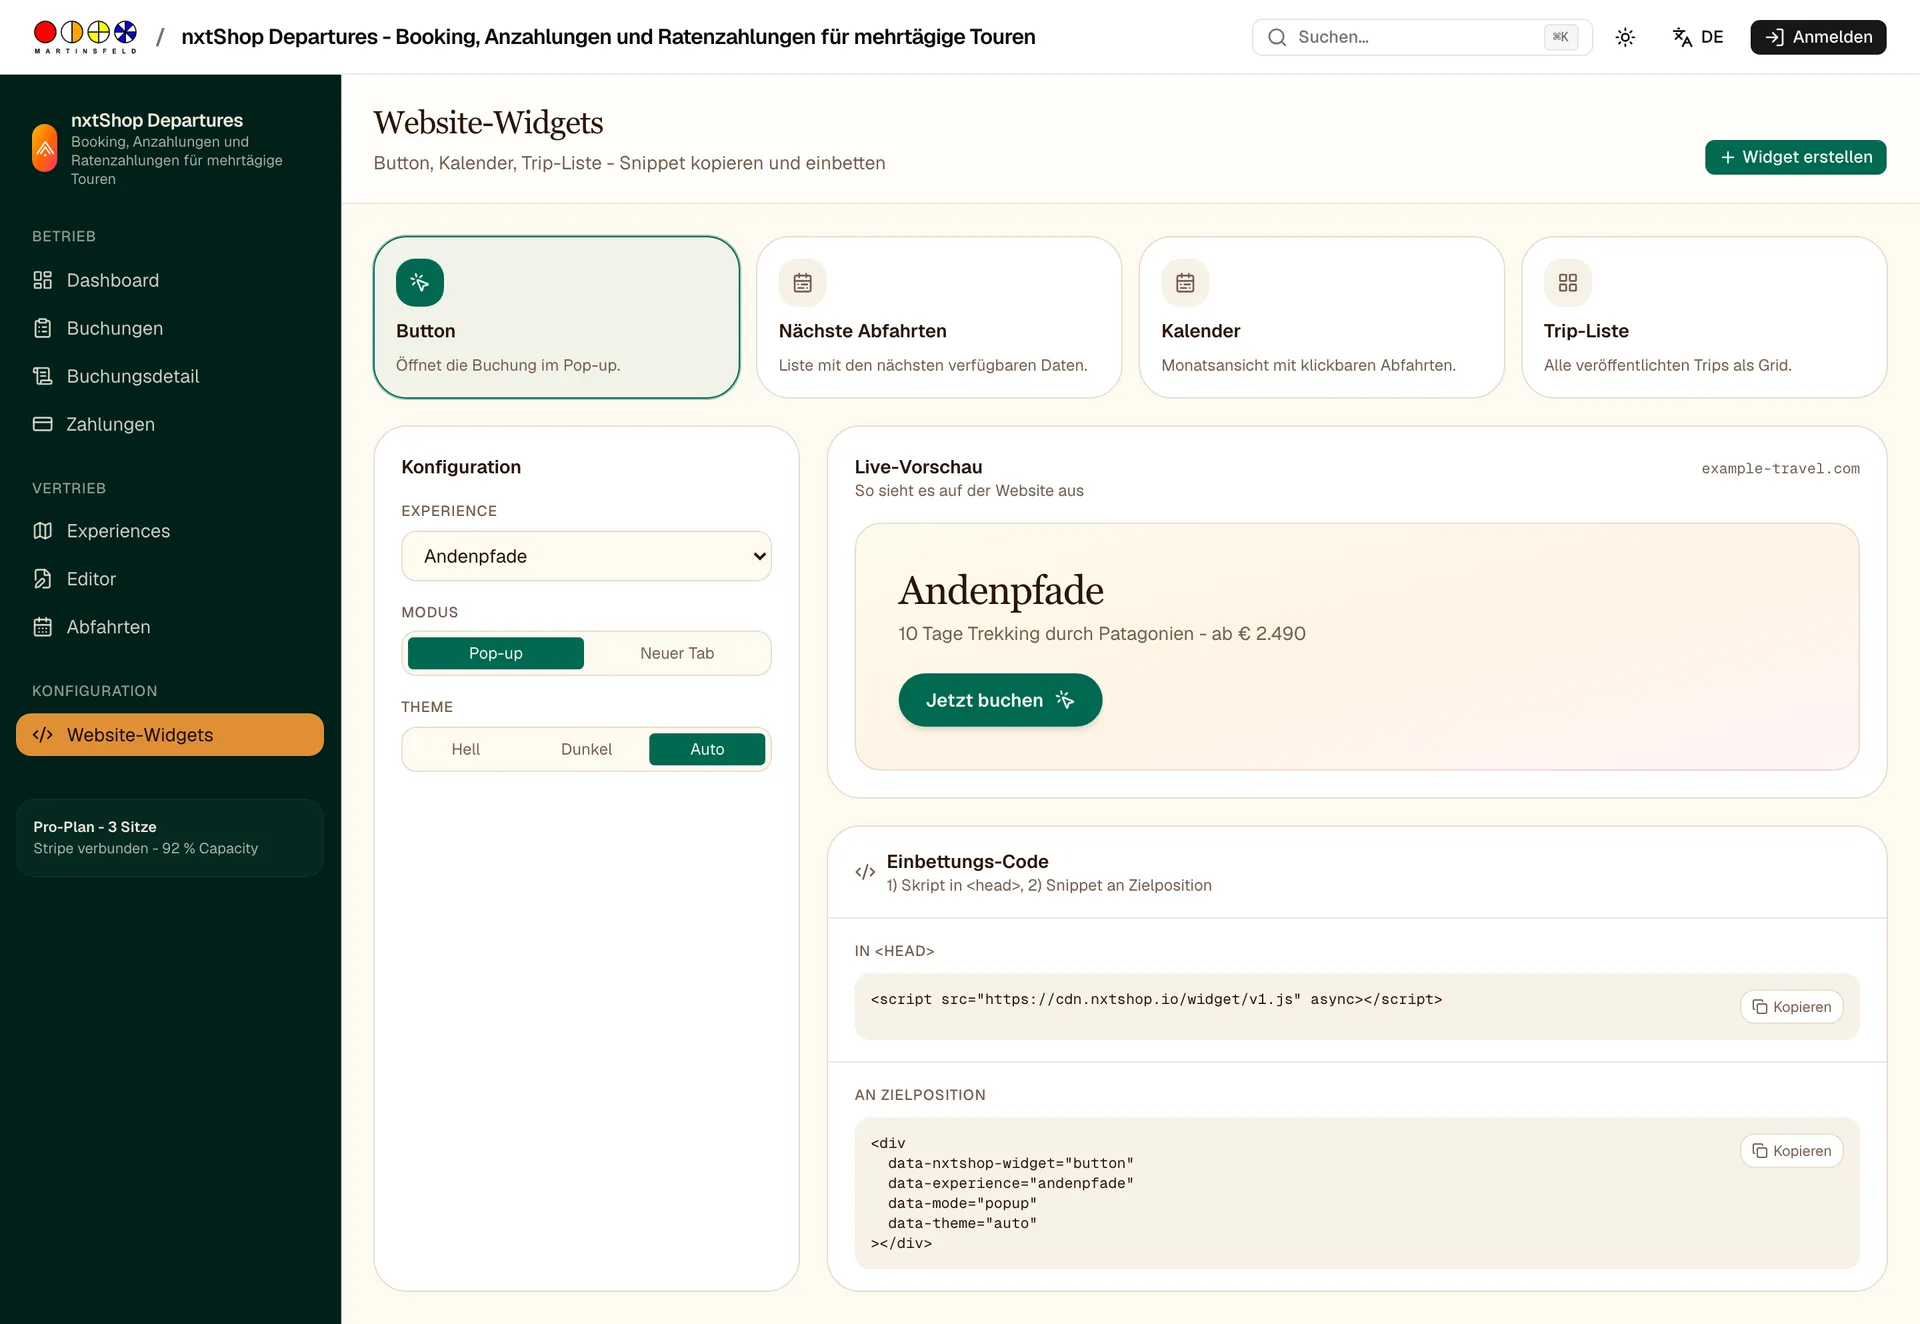The height and width of the screenshot is (1324, 1920).
Task: Open Buchungsdetail page
Action: pos(170,376)
